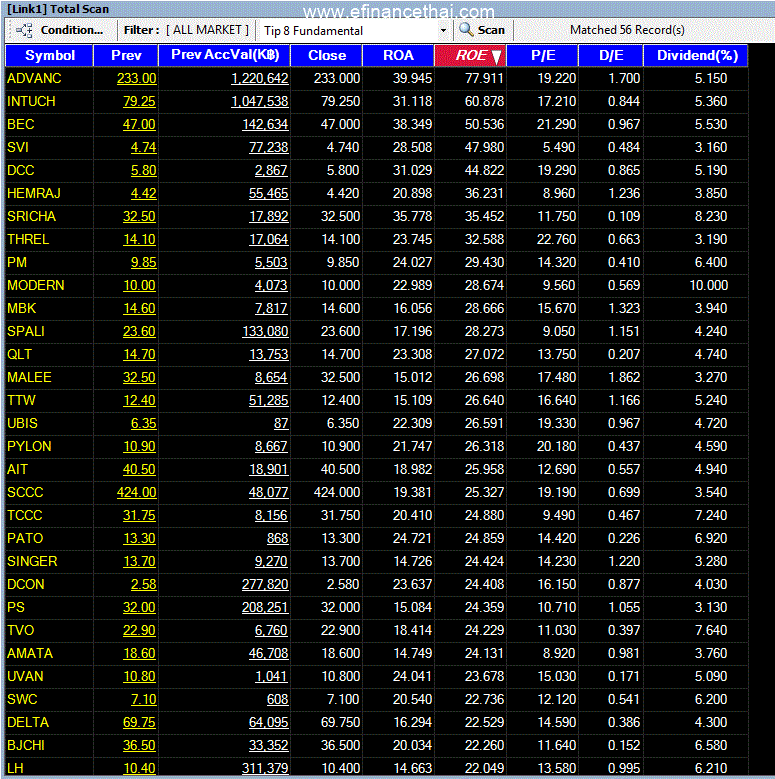Sort by the Prev column header
Screen dimensions: 775x779
[126, 55]
